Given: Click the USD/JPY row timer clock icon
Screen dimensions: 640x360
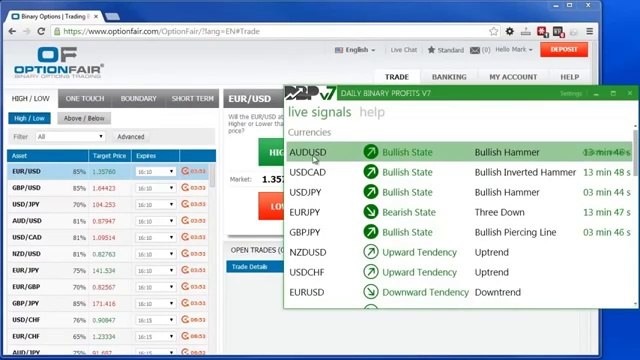Looking at the screenshot, I should coord(185,204).
